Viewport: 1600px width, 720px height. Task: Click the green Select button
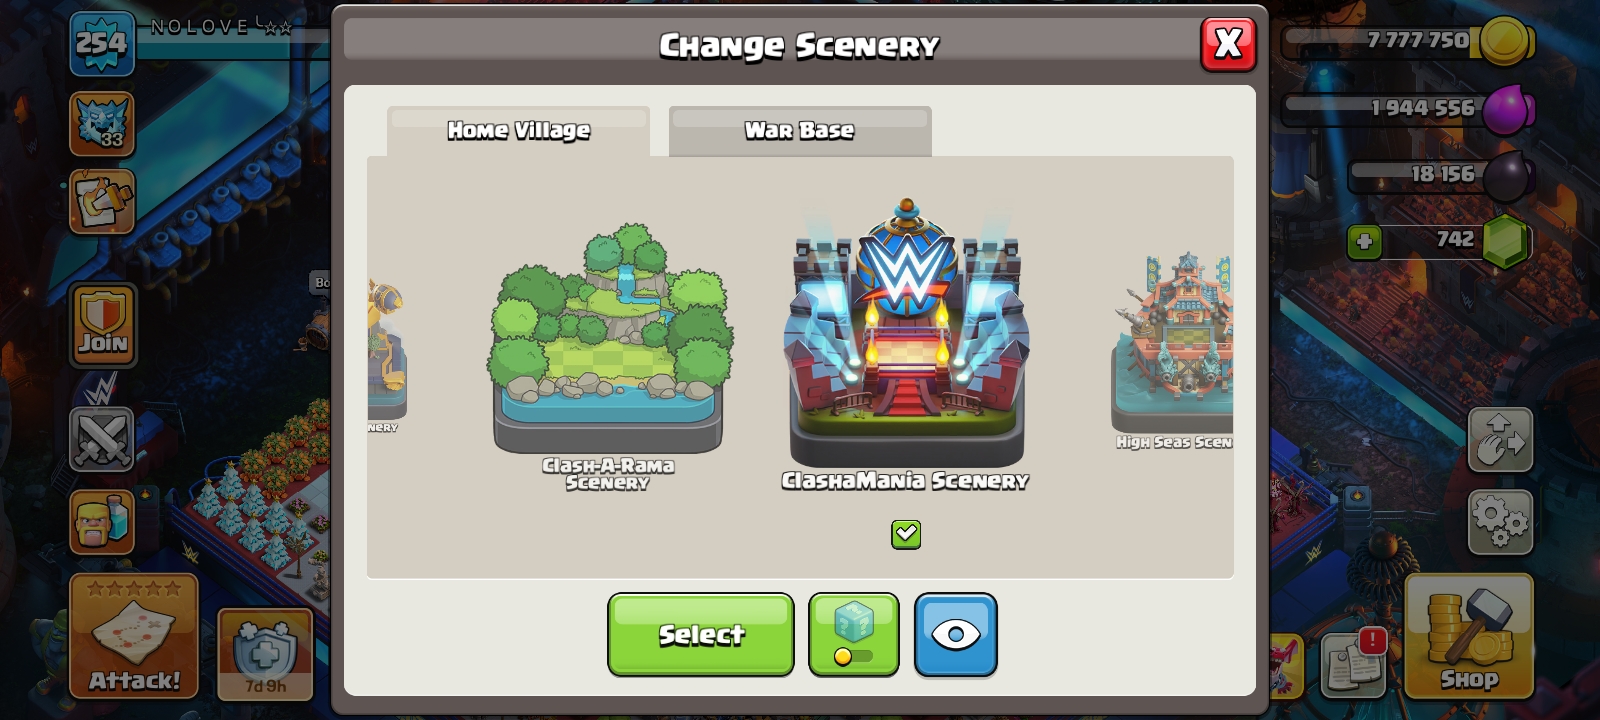pos(701,634)
